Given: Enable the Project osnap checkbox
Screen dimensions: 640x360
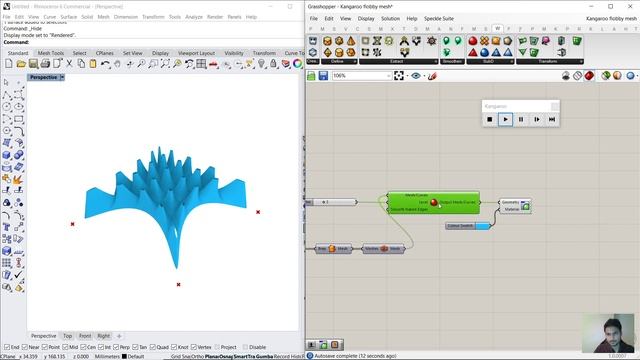Looking at the screenshot, I should click(x=217, y=347).
